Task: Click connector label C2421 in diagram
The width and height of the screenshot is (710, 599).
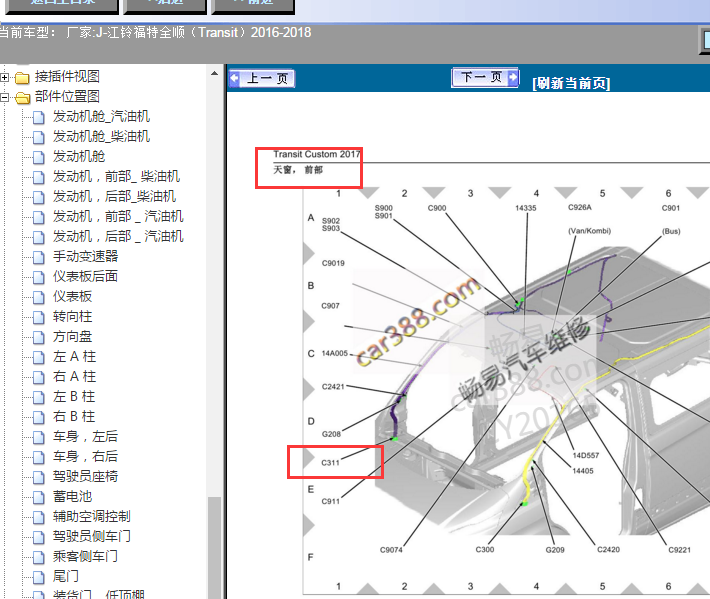Action: click(x=333, y=387)
